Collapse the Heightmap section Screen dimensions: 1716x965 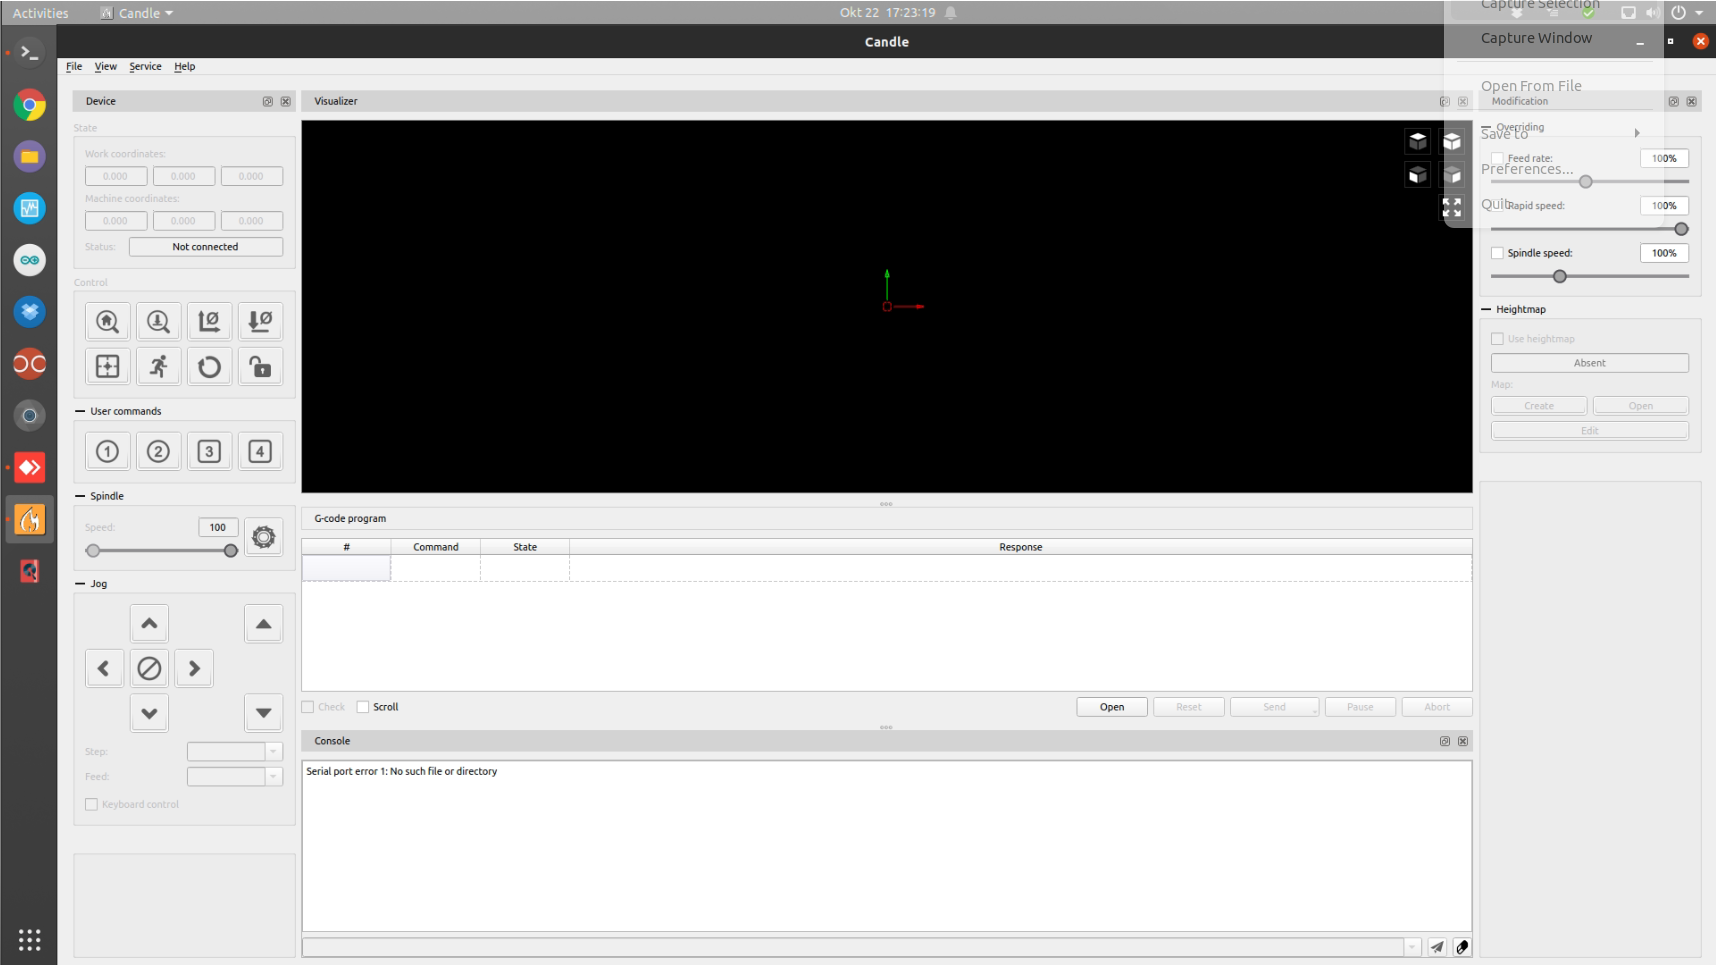coord(1486,310)
